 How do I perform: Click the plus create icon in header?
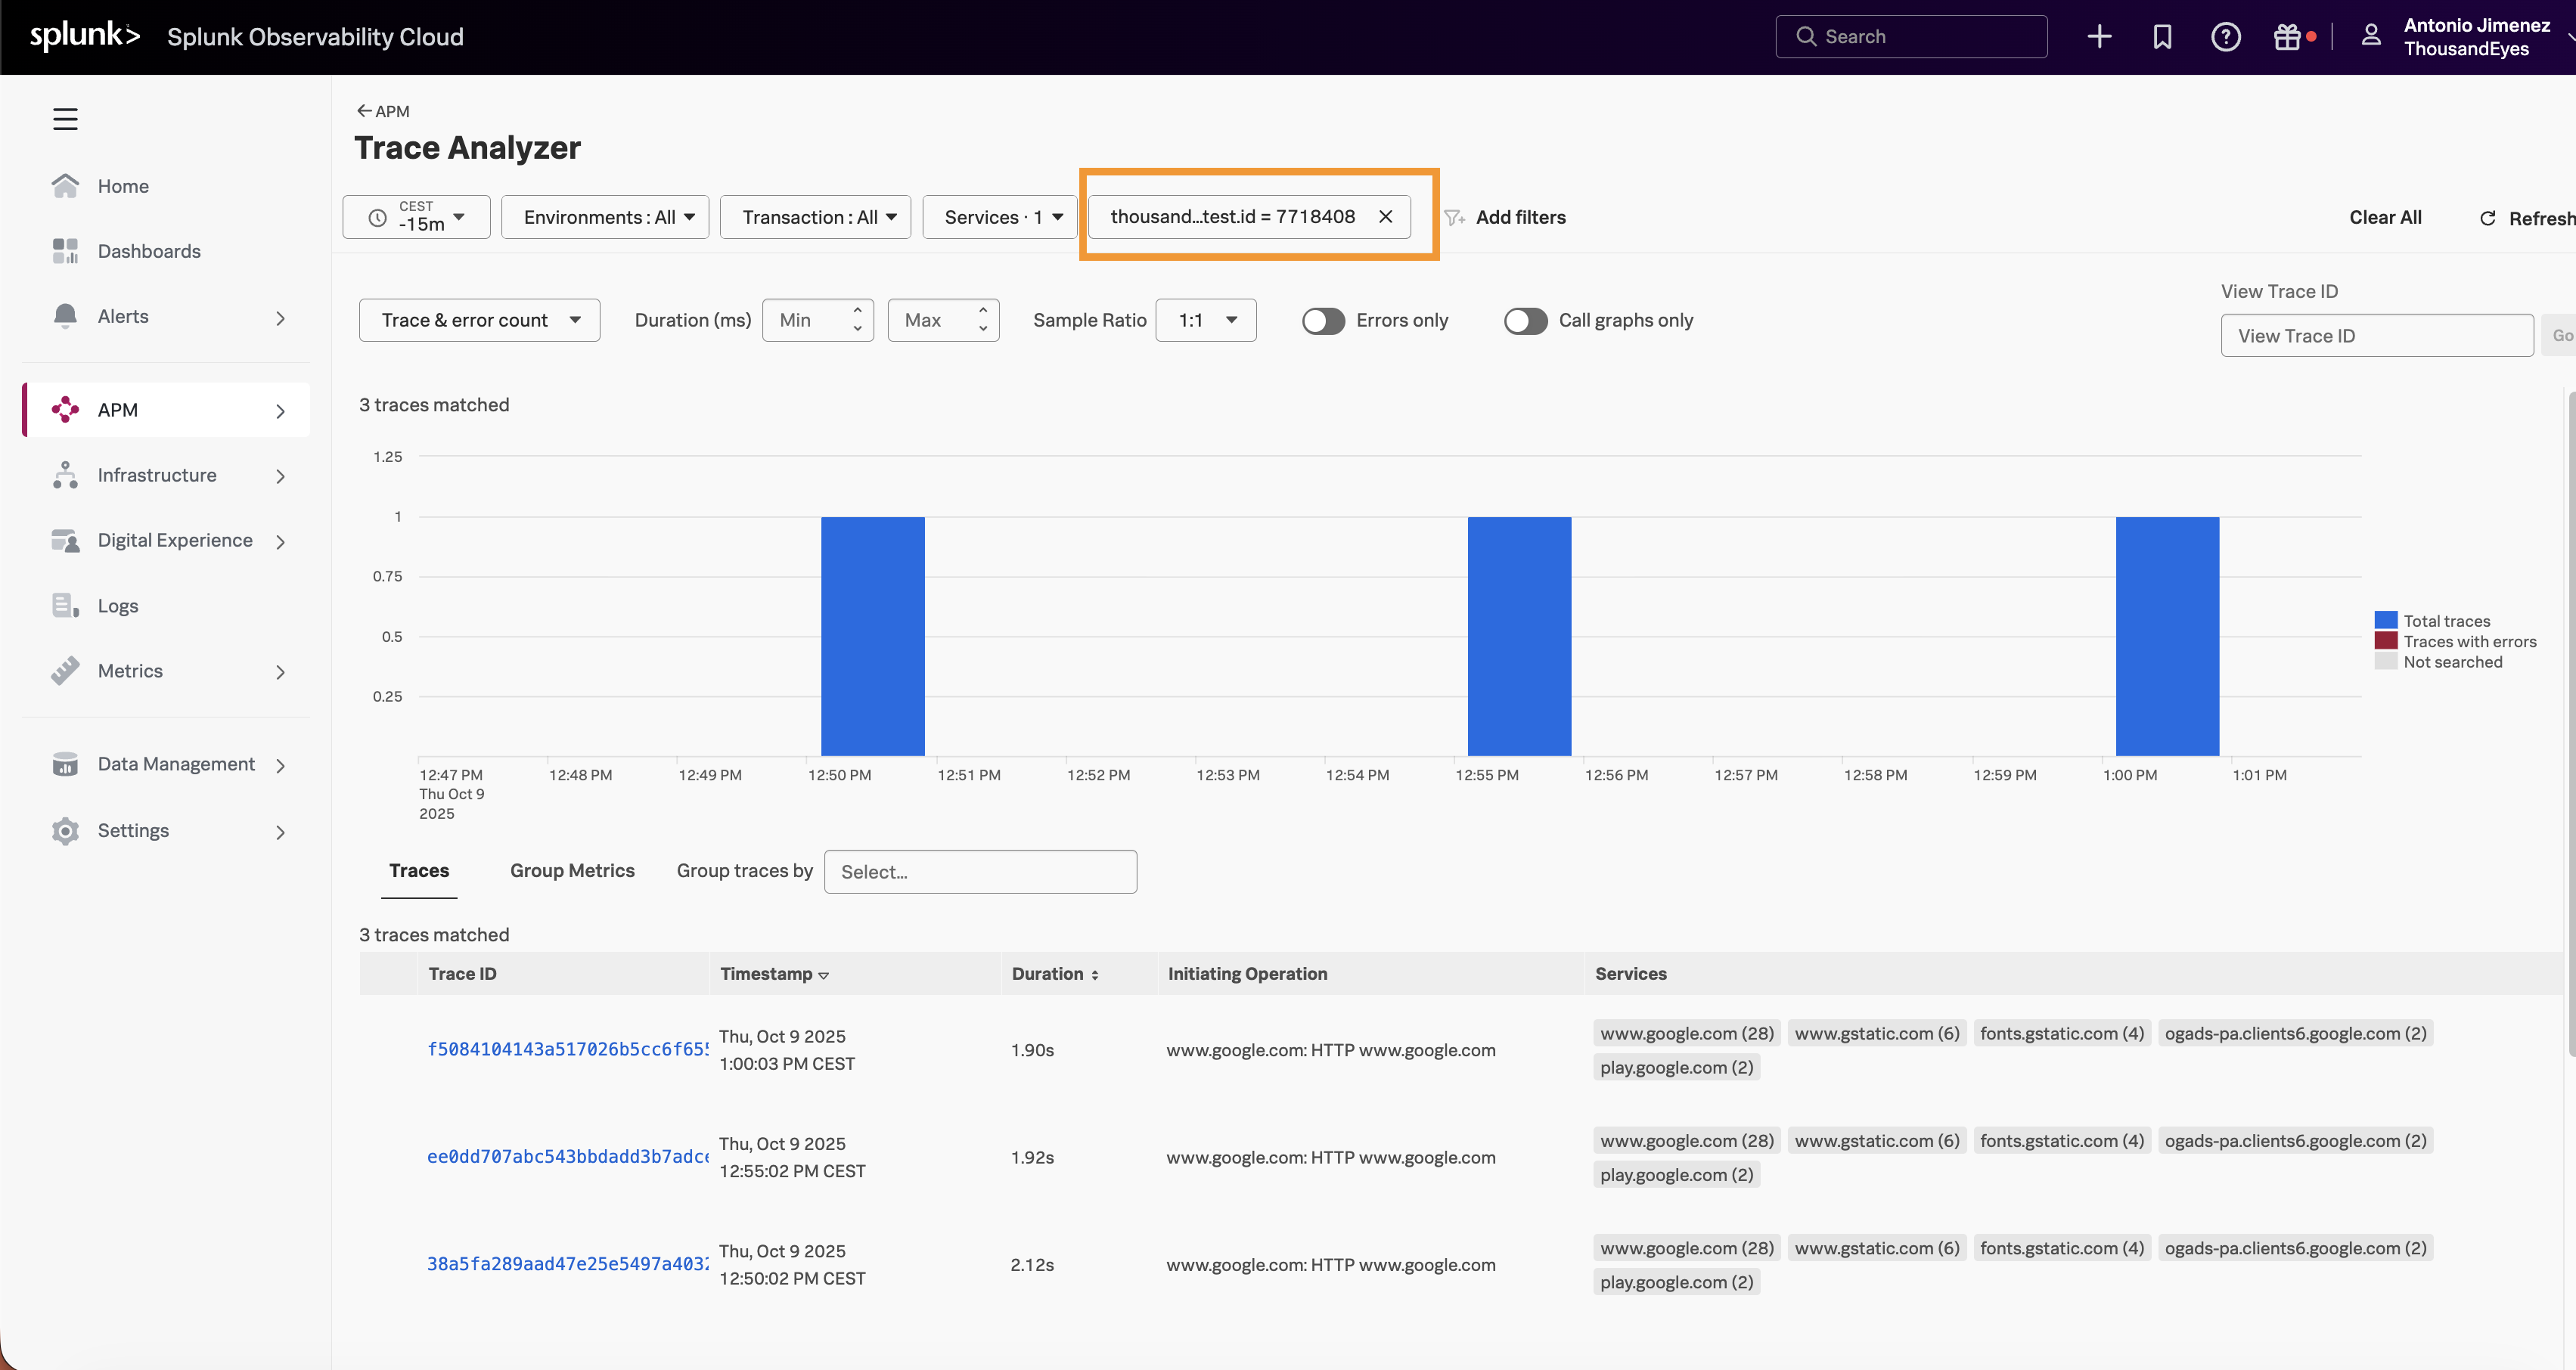(x=2099, y=37)
